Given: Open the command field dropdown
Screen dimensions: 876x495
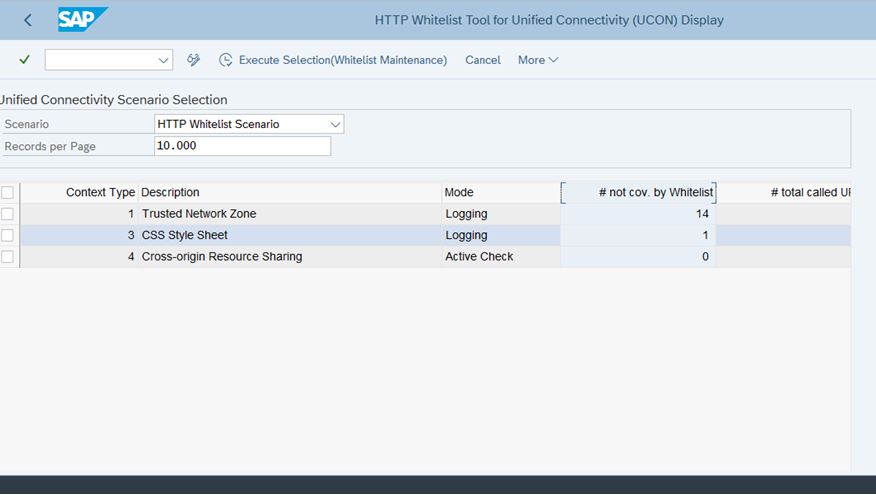Looking at the screenshot, I should point(163,60).
